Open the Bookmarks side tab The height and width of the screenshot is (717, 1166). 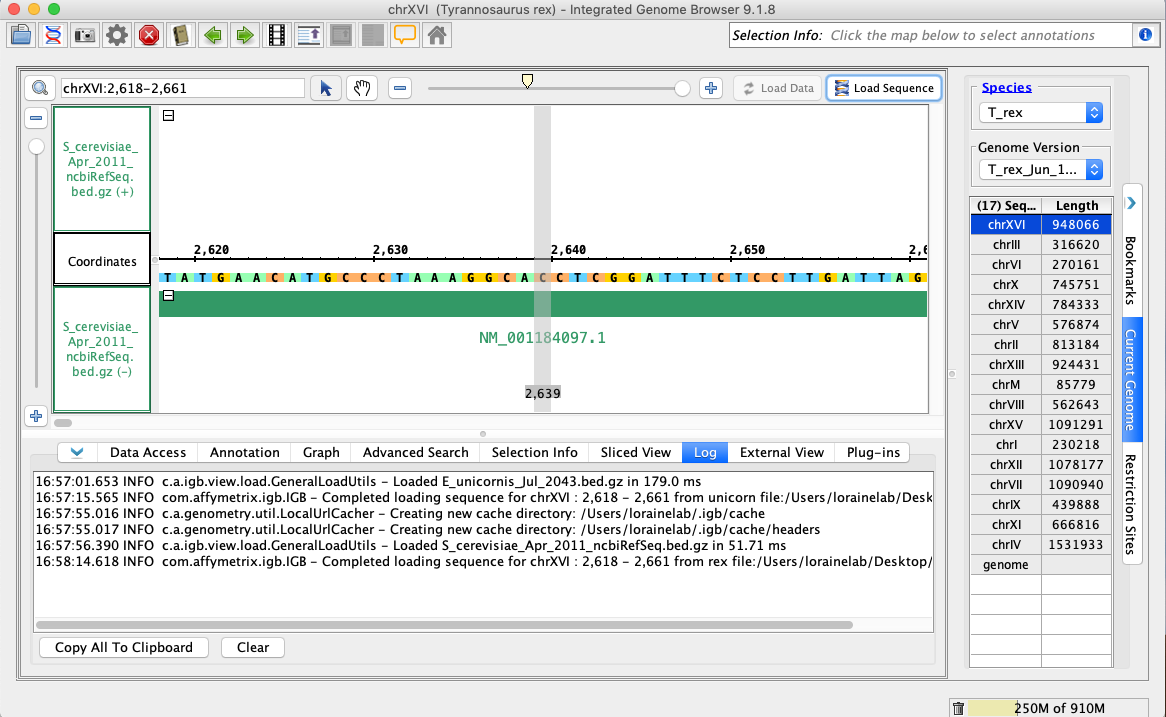[1131, 270]
